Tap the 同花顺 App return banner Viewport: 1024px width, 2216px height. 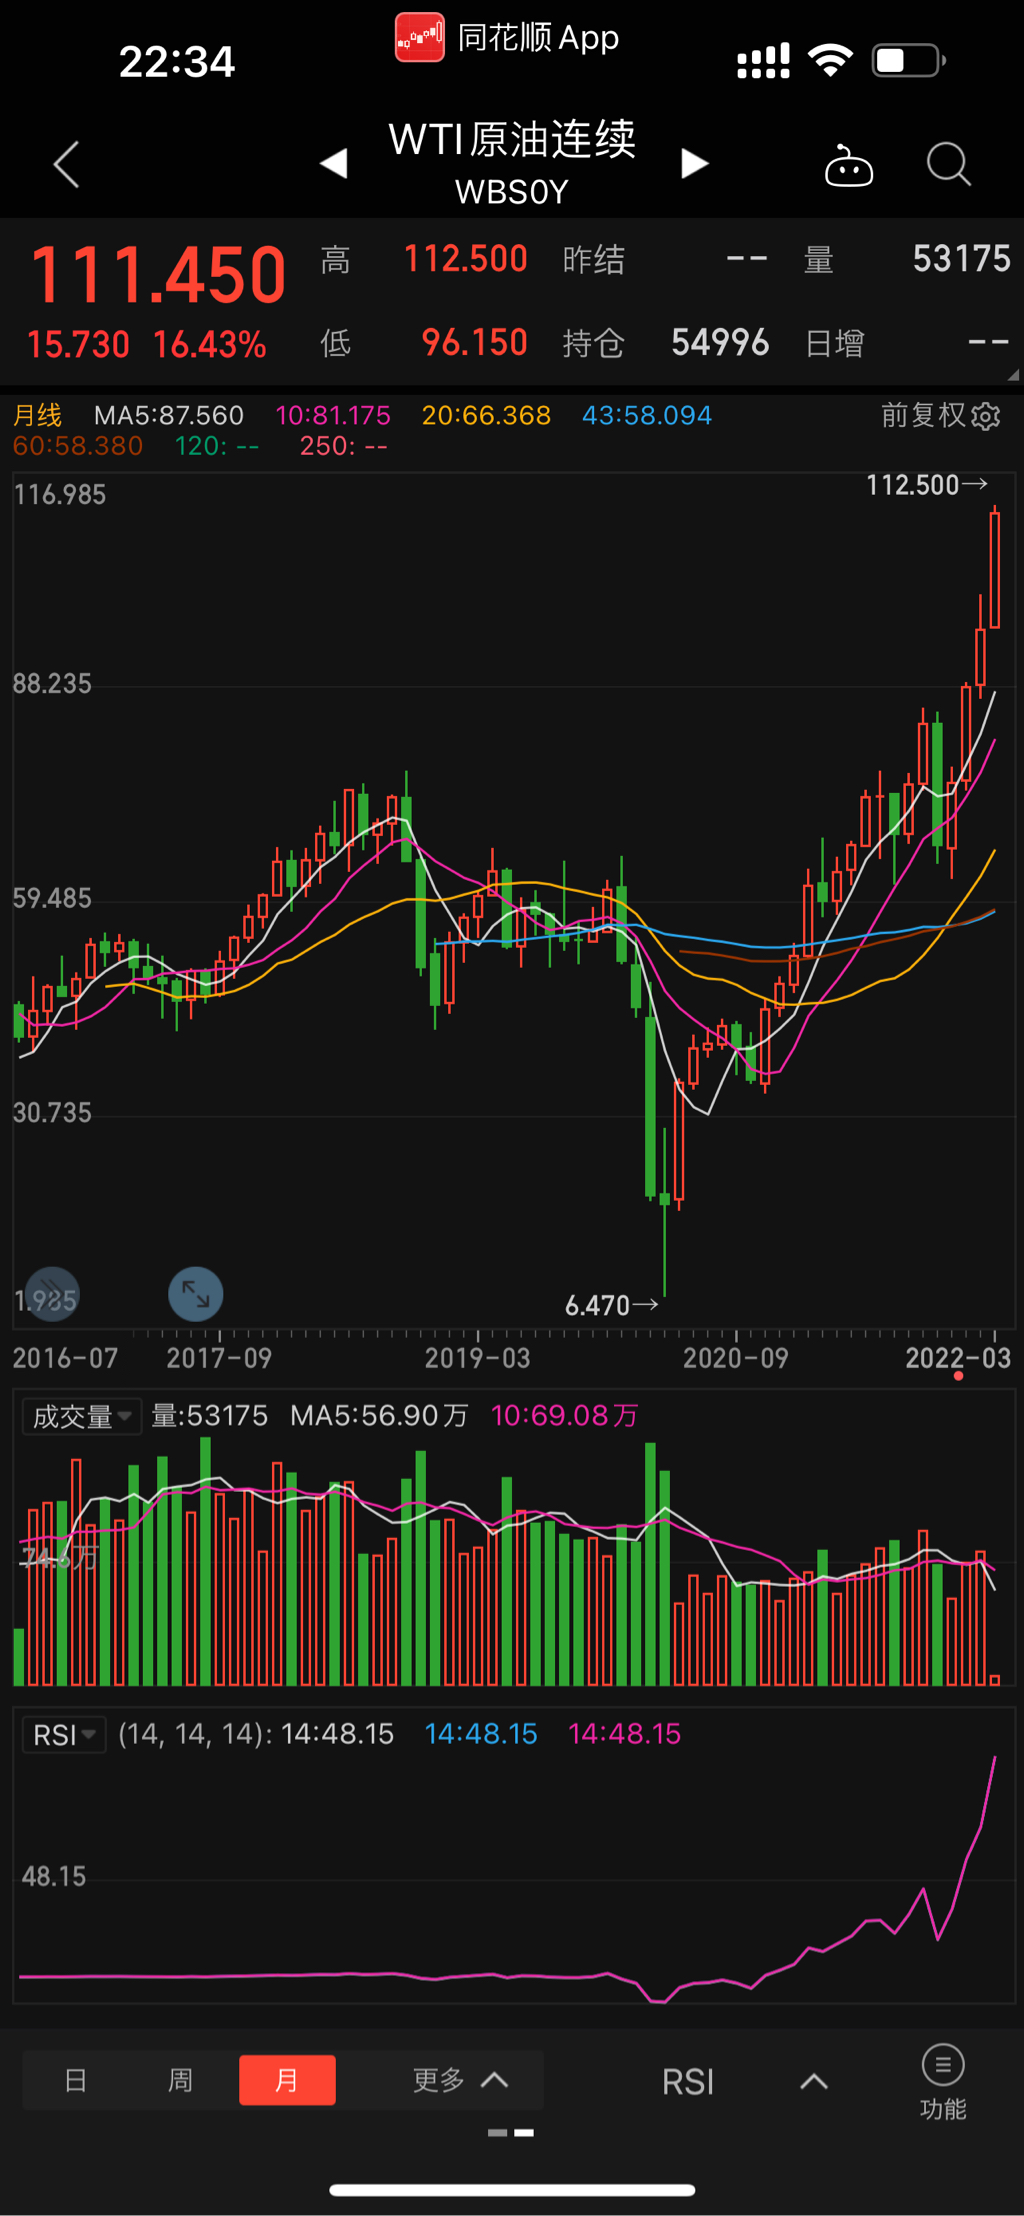[508, 38]
